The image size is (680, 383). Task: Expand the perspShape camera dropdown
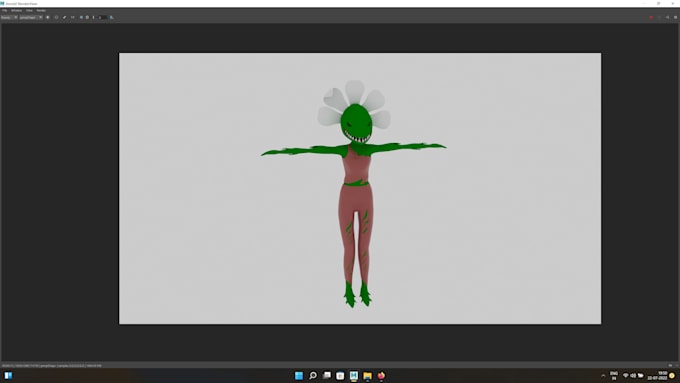pos(31,17)
